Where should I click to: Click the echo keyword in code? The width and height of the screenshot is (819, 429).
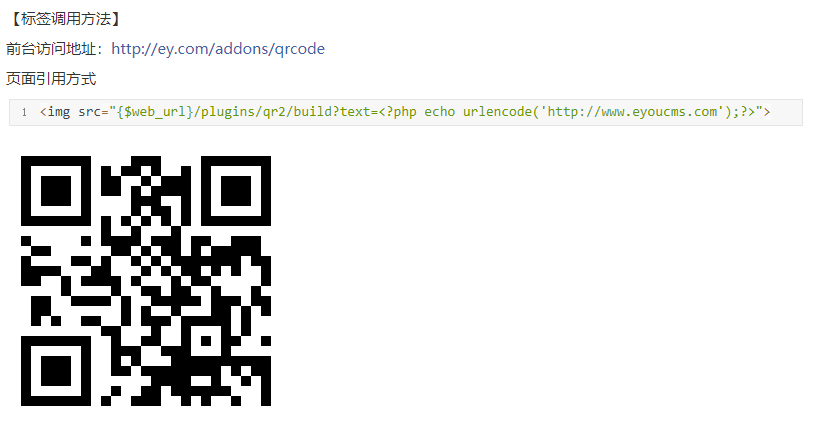(x=439, y=112)
